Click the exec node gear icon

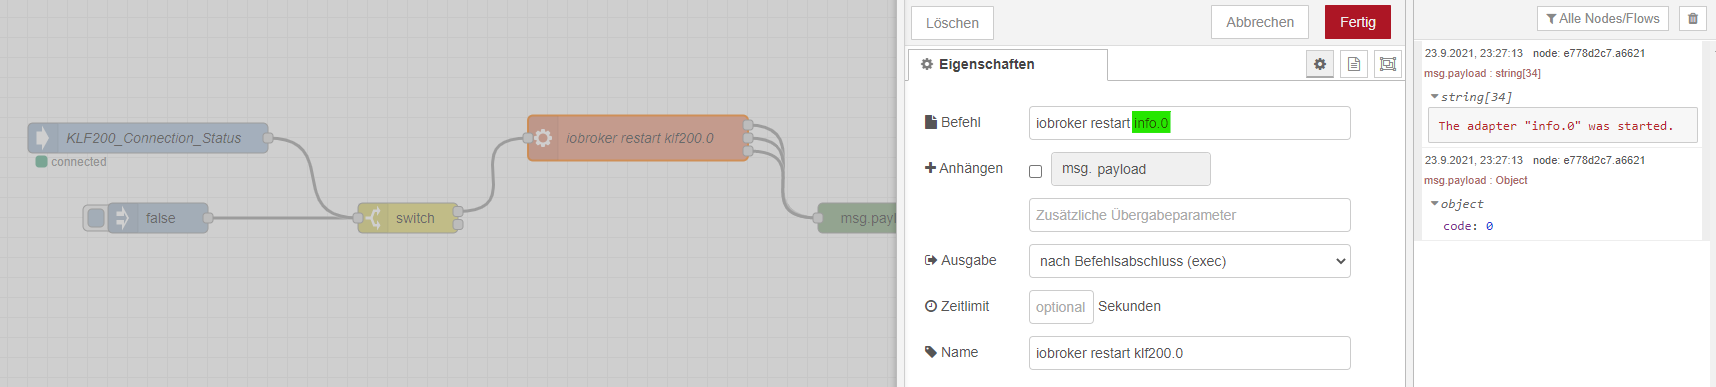click(543, 138)
